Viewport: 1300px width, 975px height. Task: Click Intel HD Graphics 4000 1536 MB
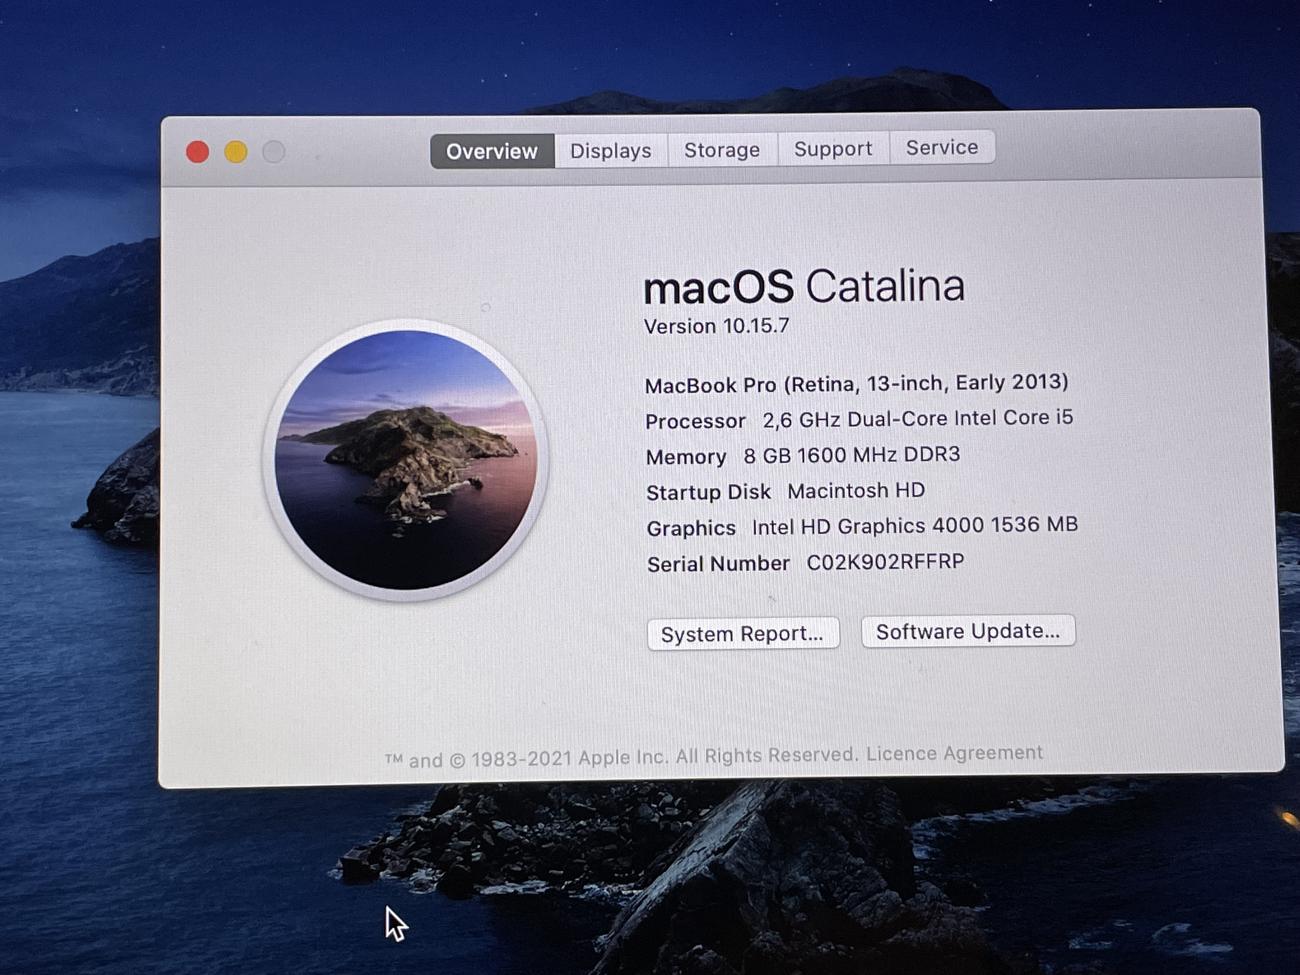[x=914, y=526]
